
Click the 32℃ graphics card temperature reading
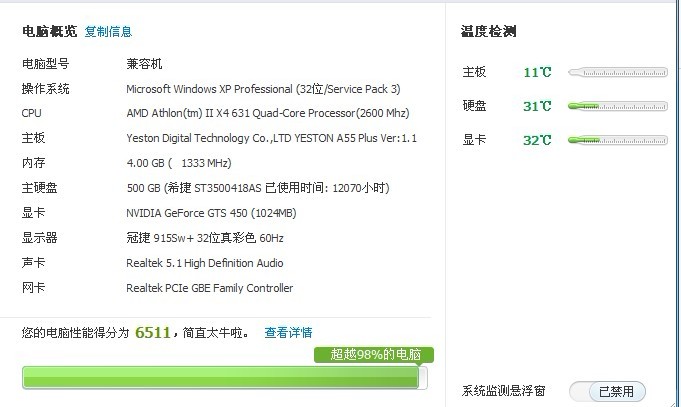537,140
